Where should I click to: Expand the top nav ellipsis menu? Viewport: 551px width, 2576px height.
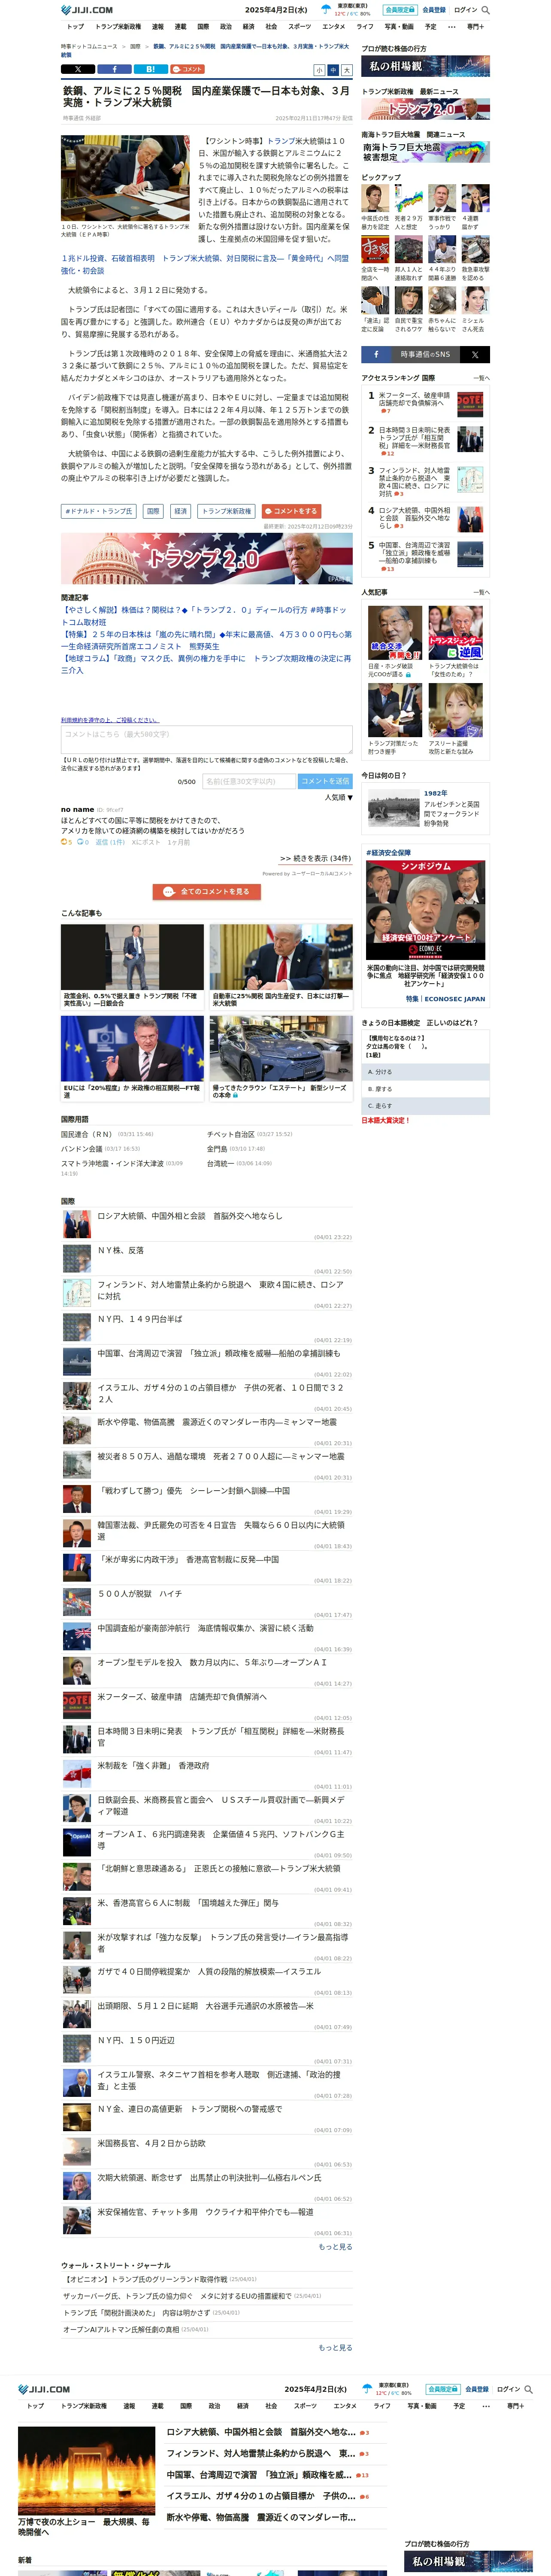tap(451, 27)
